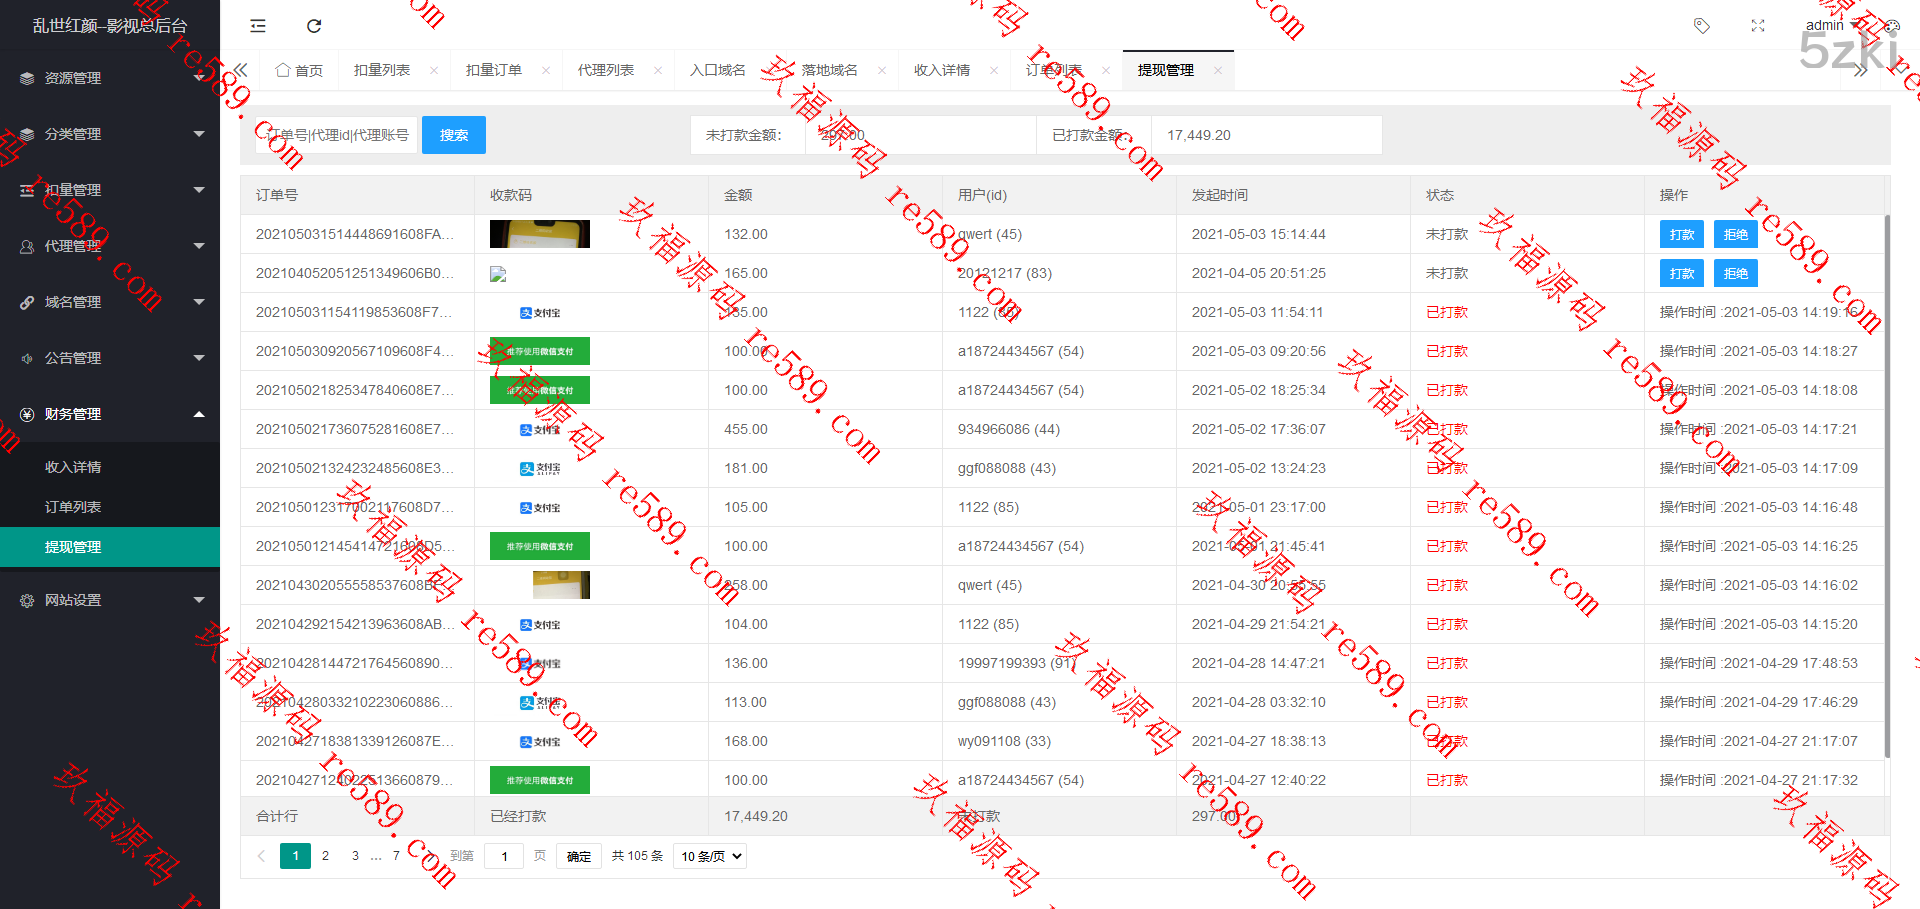1920x909 pixels.
Task: Expand the 域名管理 sidebar menu arrow
Action: point(199,302)
